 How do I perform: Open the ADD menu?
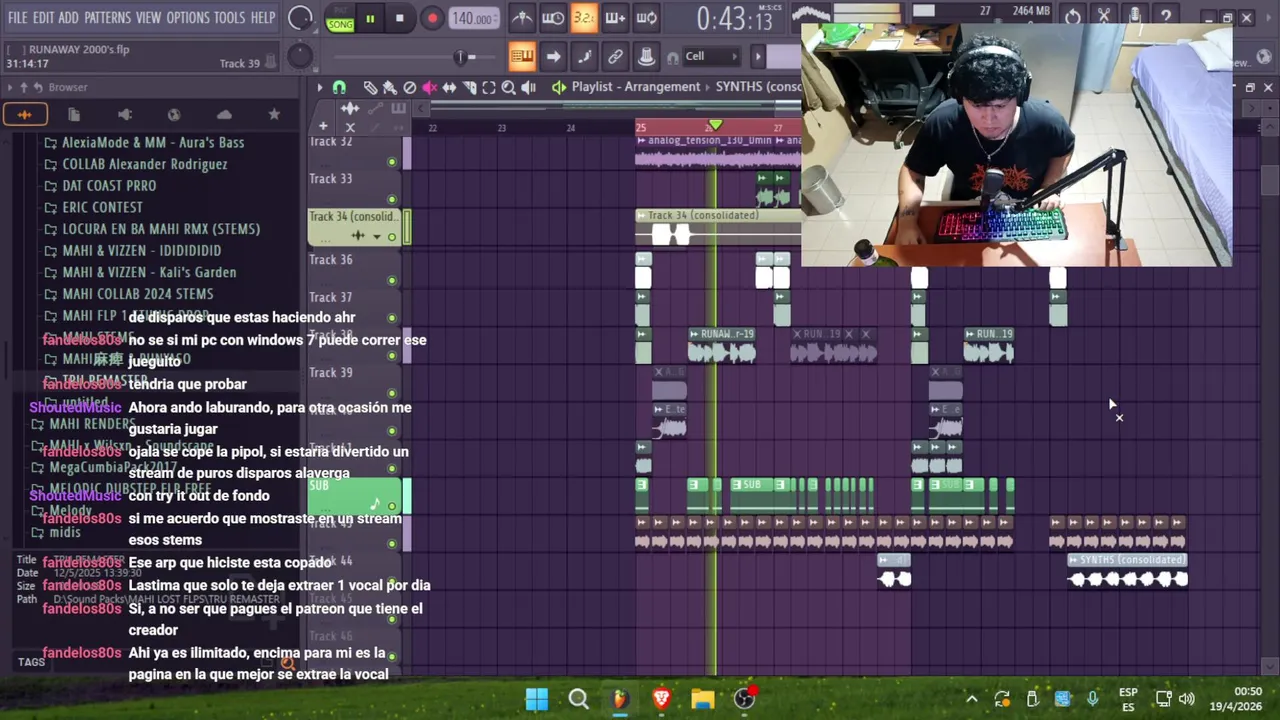tap(68, 18)
